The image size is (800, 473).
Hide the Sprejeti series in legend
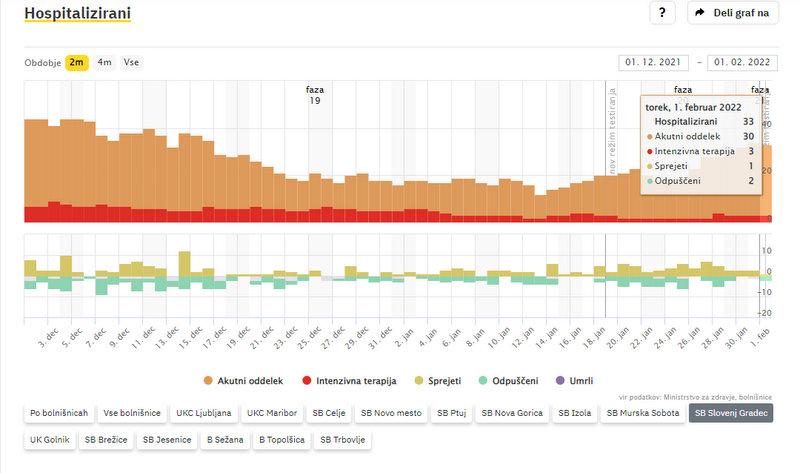click(x=435, y=381)
